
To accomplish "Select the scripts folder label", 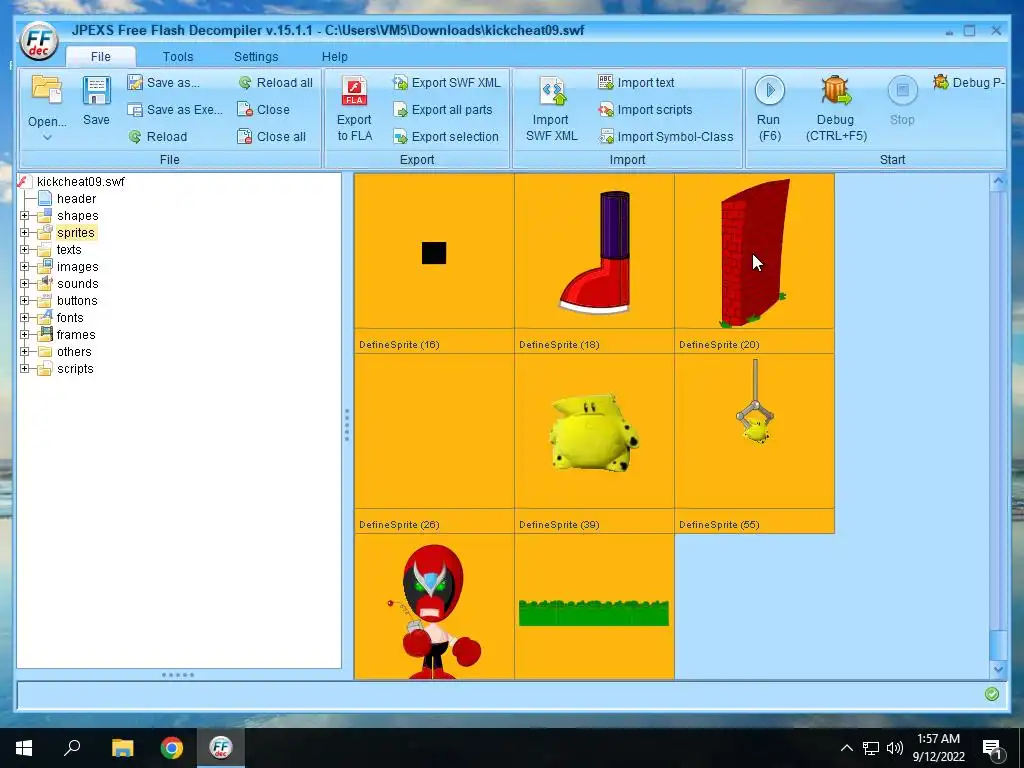I will click(x=75, y=368).
